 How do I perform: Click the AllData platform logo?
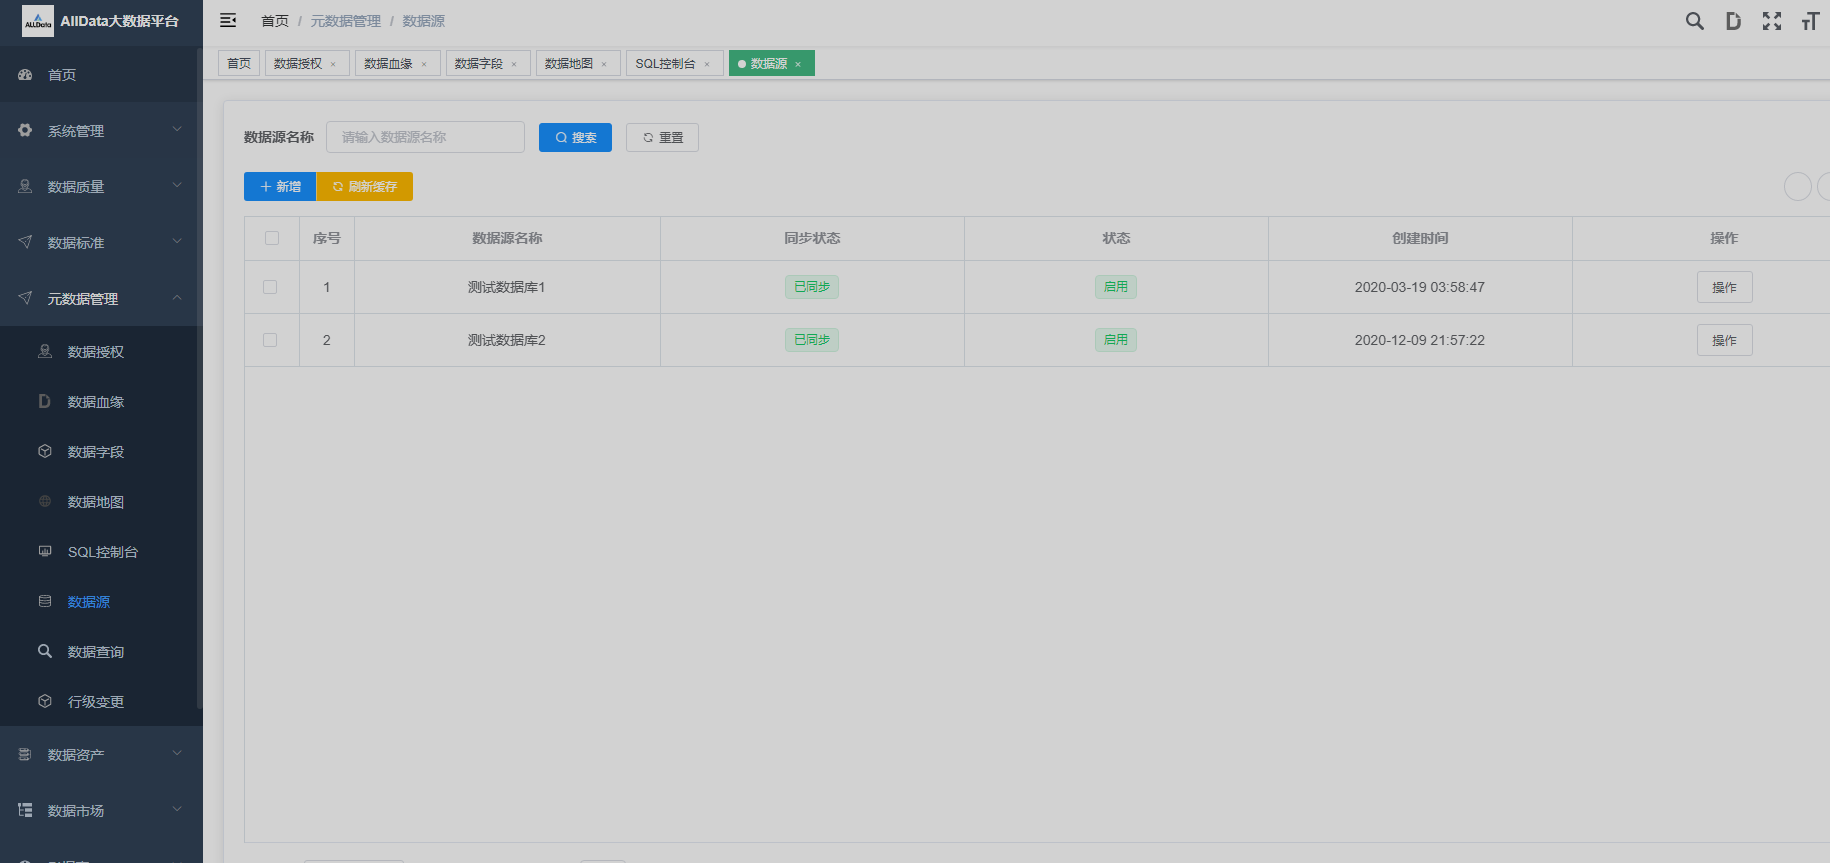(x=38, y=21)
